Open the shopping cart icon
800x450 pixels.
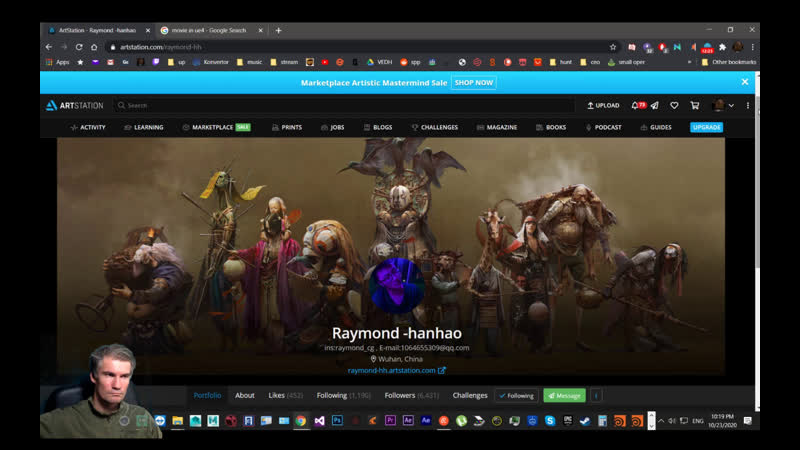[694, 105]
